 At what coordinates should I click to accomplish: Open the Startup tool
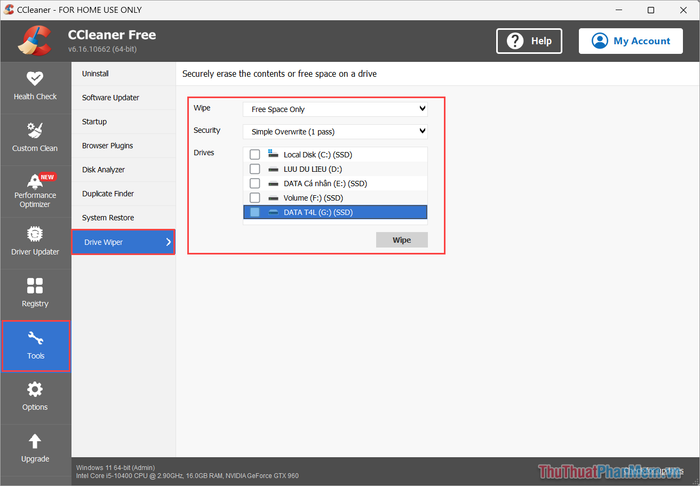click(x=124, y=122)
